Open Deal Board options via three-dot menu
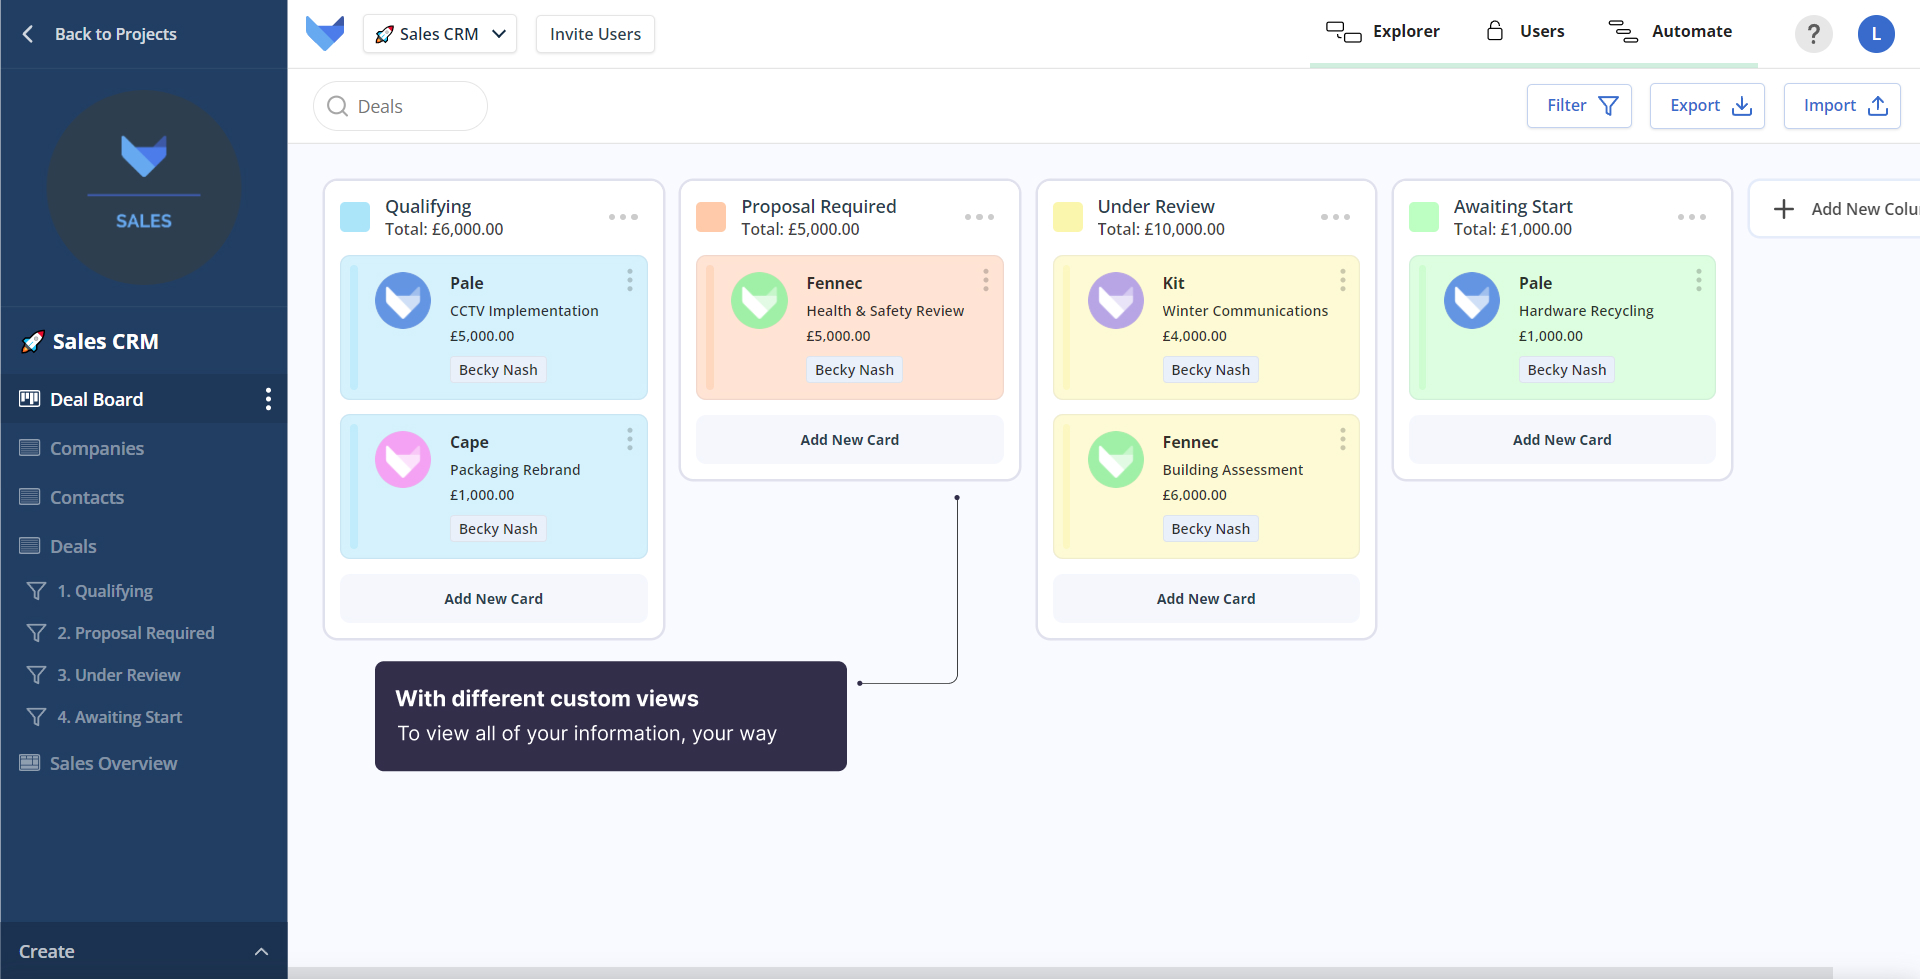 pyautogui.click(x=267, y=399)
